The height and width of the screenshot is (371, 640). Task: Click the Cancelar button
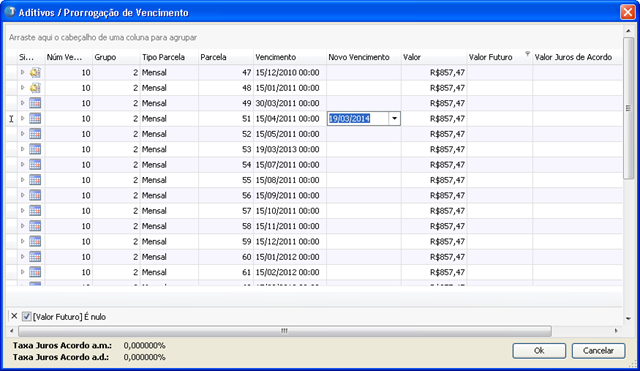(x=598, y=351)
